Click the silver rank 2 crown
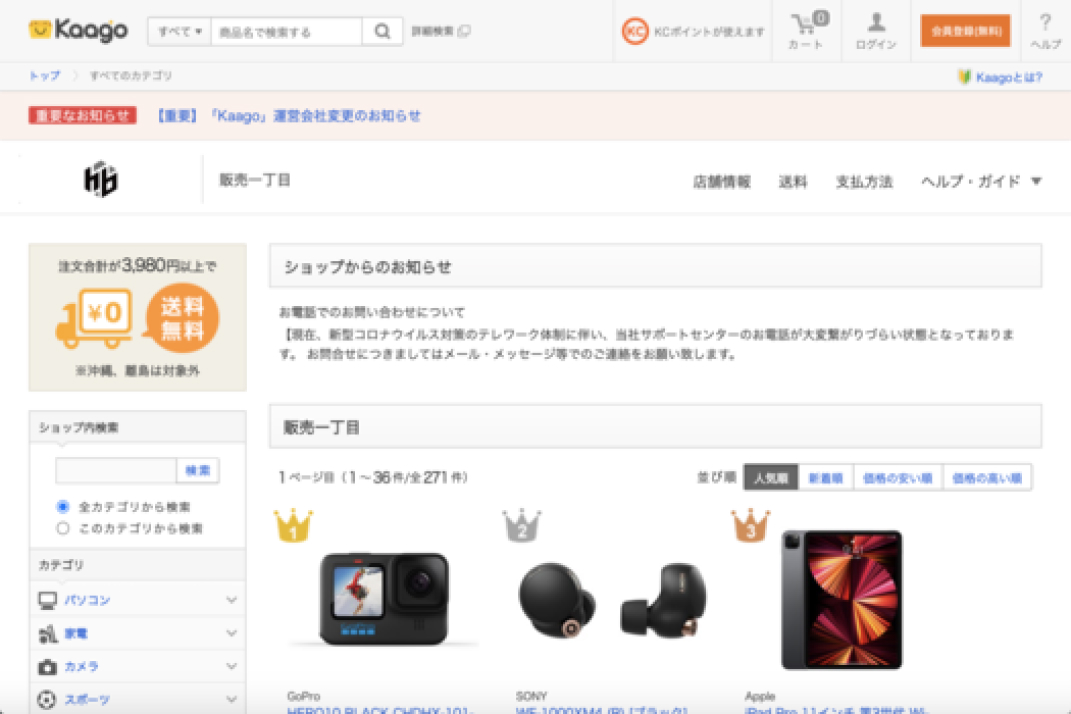This screenshot has width=1071, height=714. (522, 525)
